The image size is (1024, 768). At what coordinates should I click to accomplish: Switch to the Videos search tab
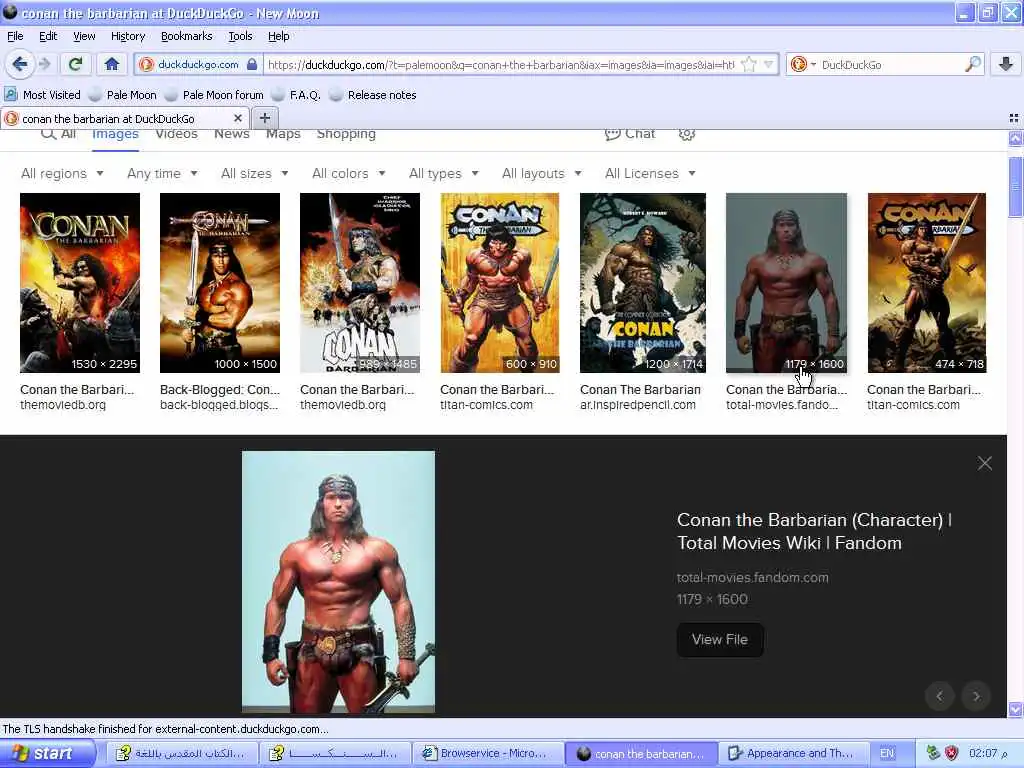click(x=176, y=134)
